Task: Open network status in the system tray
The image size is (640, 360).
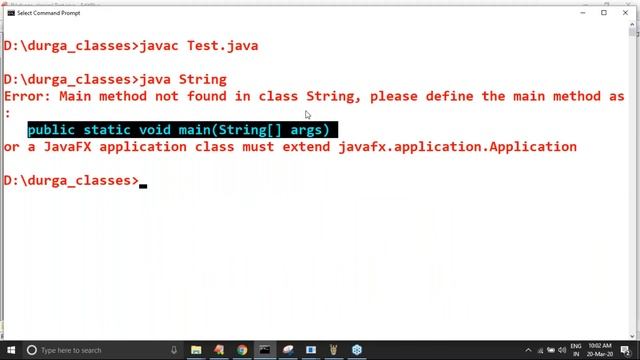Action: click(x=540, y=350)
